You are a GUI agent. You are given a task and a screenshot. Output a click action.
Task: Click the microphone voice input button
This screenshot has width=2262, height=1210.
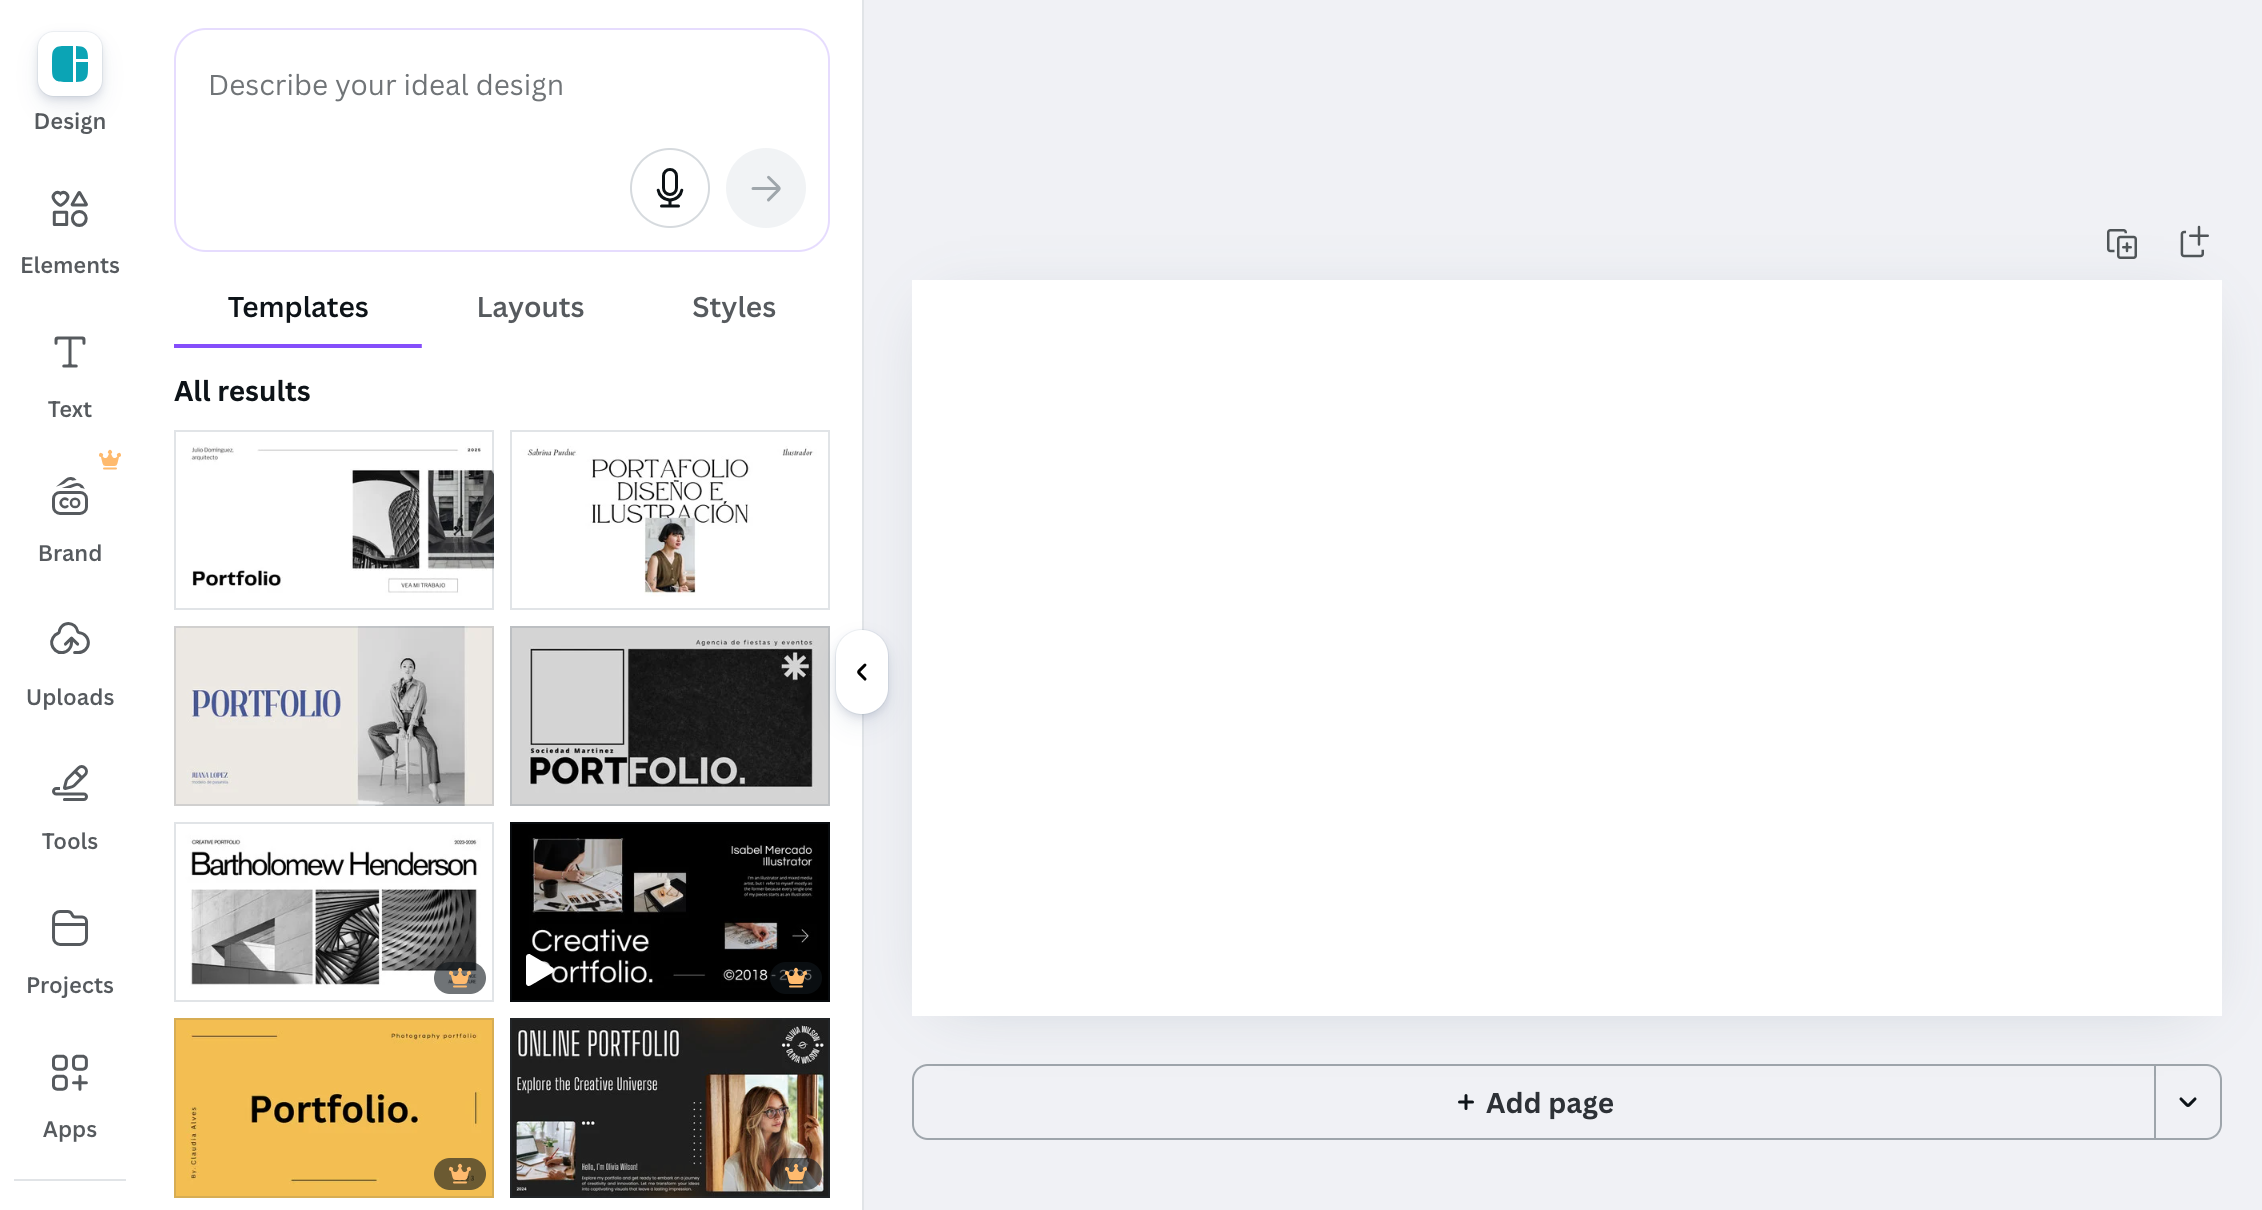coord(670,188)
